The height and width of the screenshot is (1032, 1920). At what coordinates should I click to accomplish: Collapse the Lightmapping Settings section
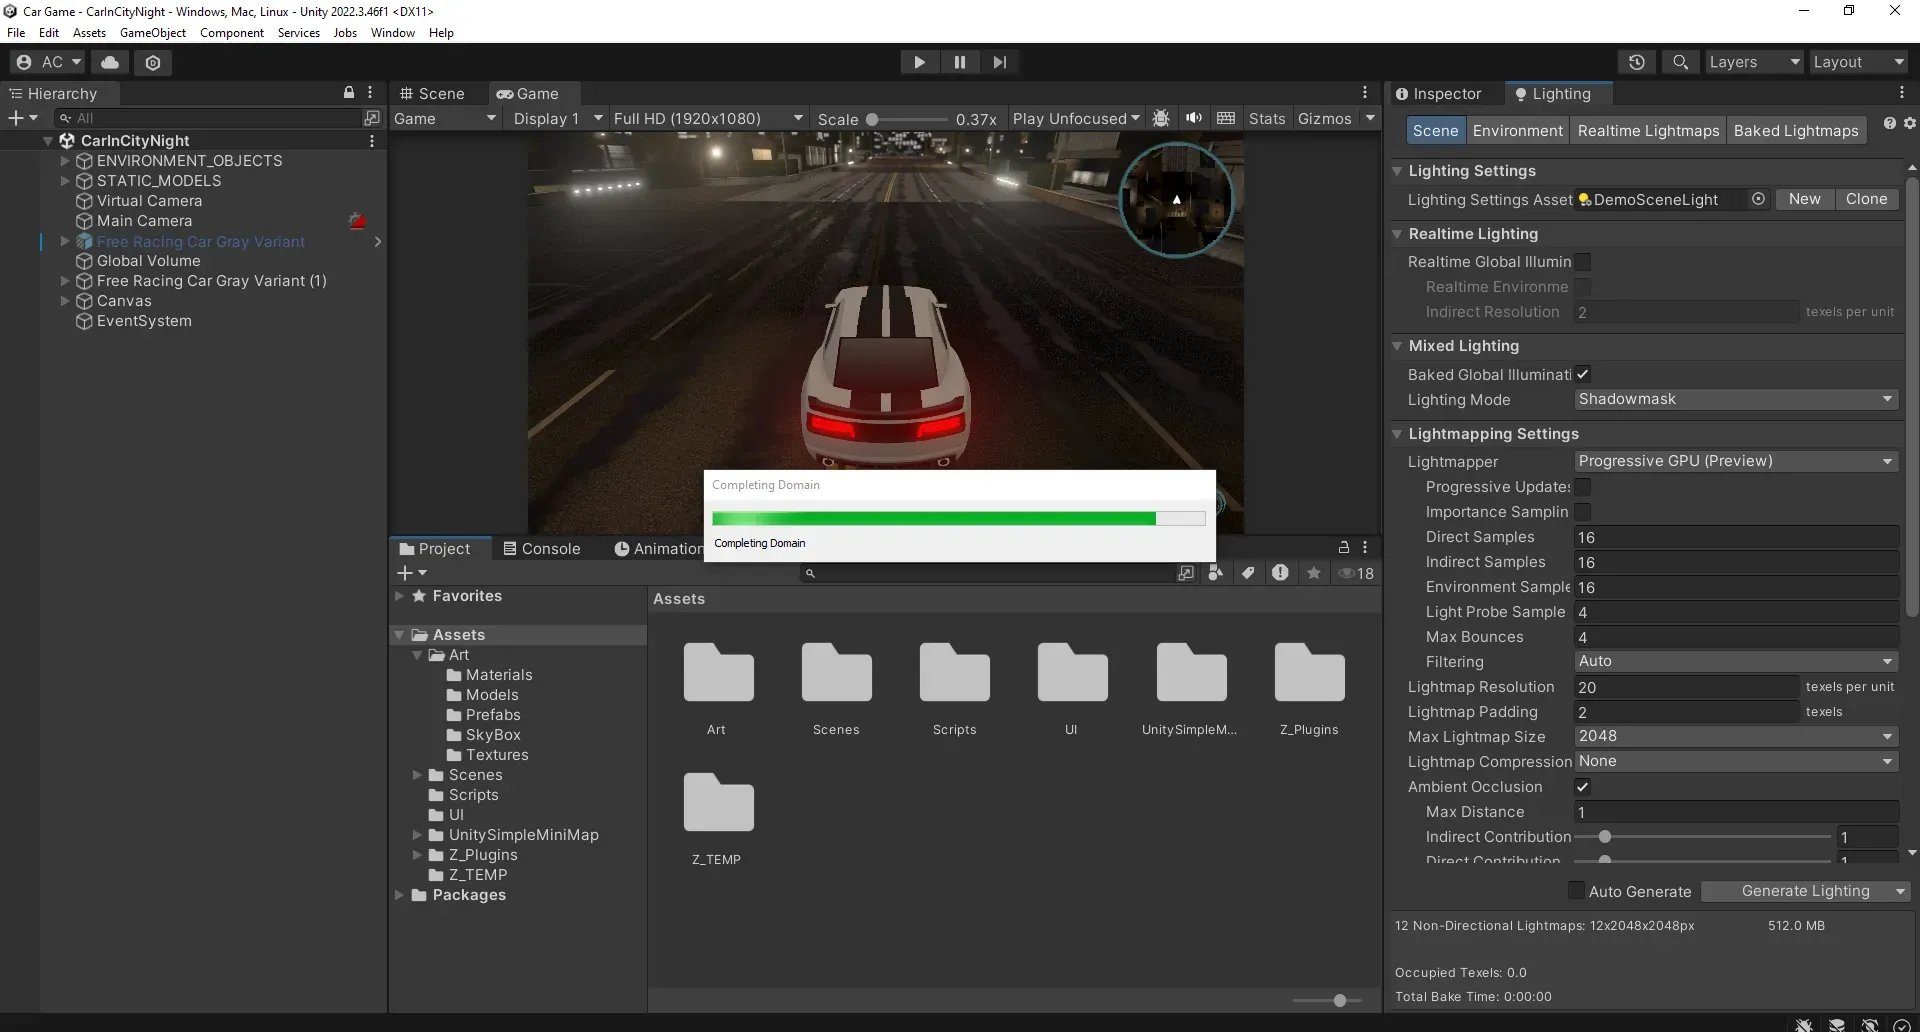pos(1397,434)
